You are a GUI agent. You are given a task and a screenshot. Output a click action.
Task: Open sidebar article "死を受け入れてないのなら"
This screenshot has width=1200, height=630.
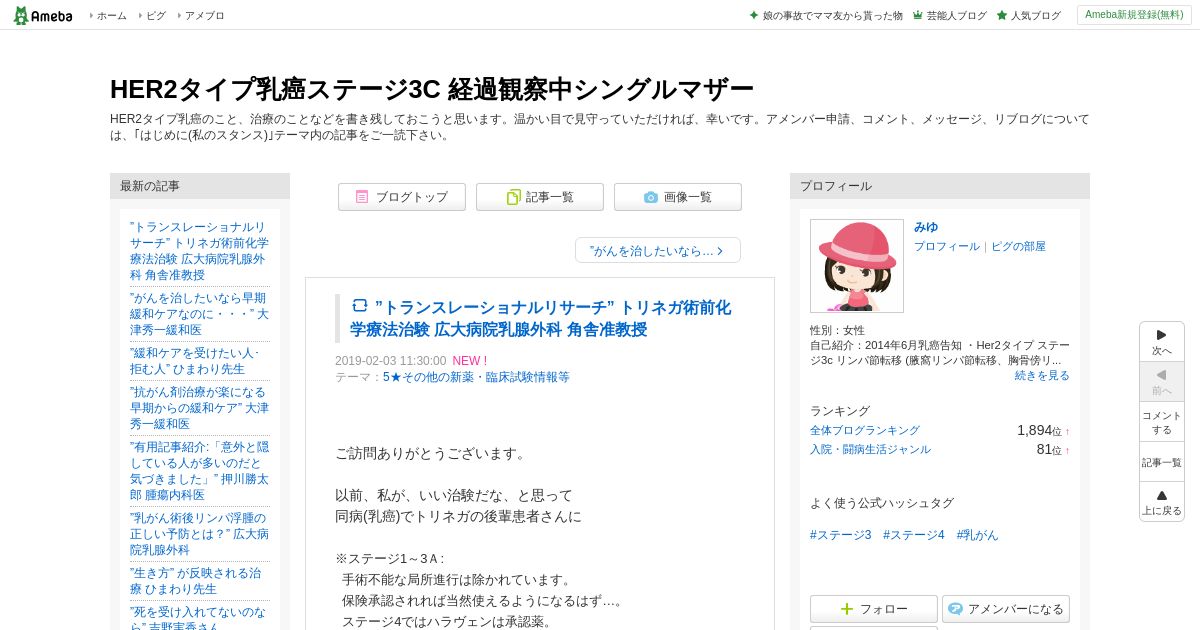199,617
